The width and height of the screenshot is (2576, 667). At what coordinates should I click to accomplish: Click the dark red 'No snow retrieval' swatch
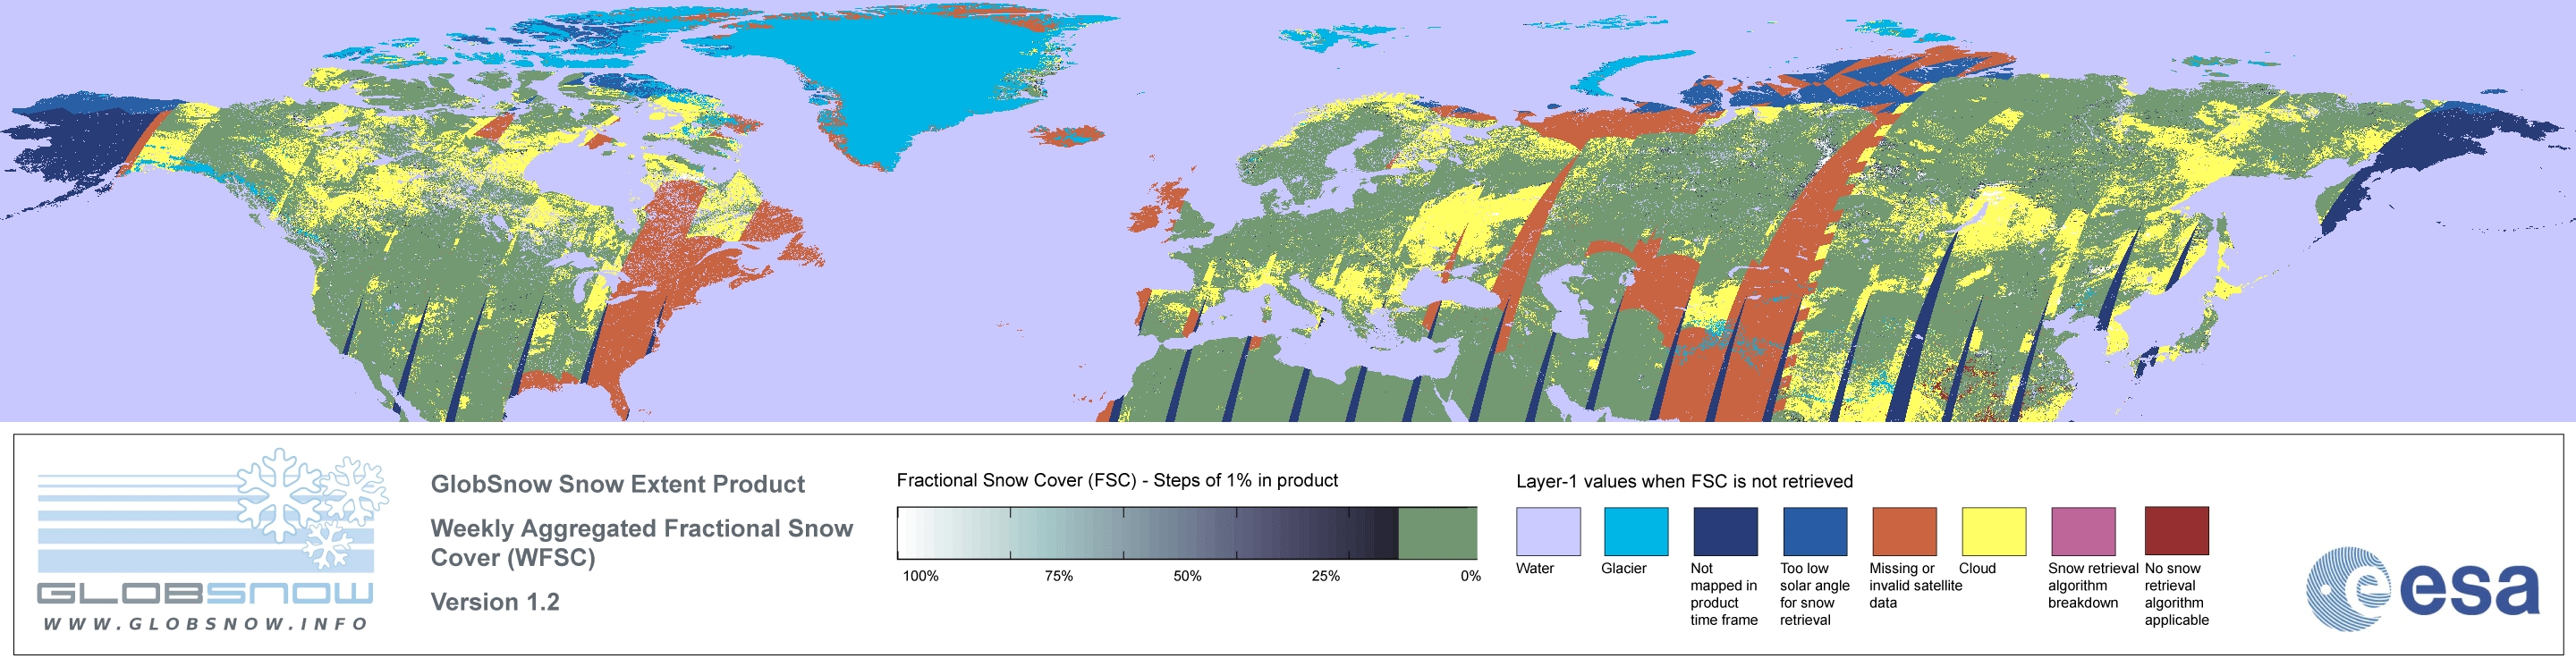(2177, 531)
